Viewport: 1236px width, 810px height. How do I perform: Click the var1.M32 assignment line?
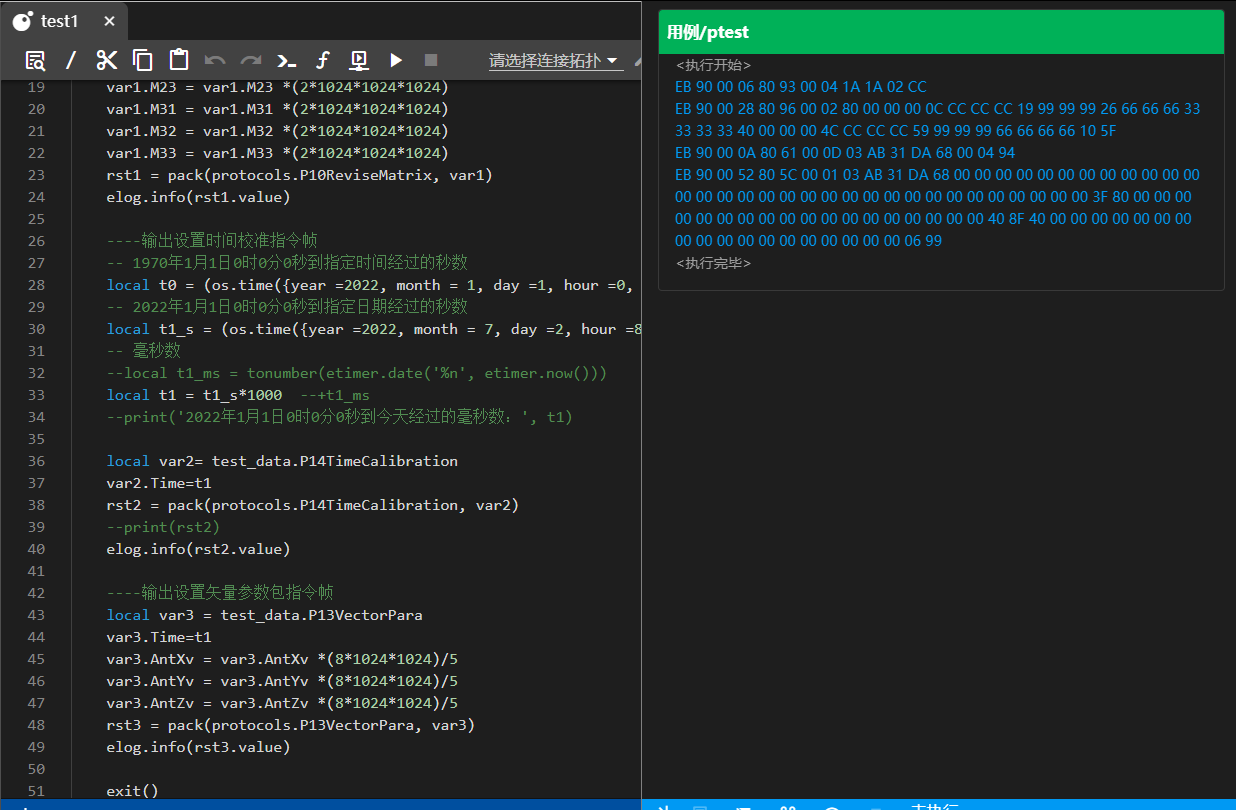278,131
